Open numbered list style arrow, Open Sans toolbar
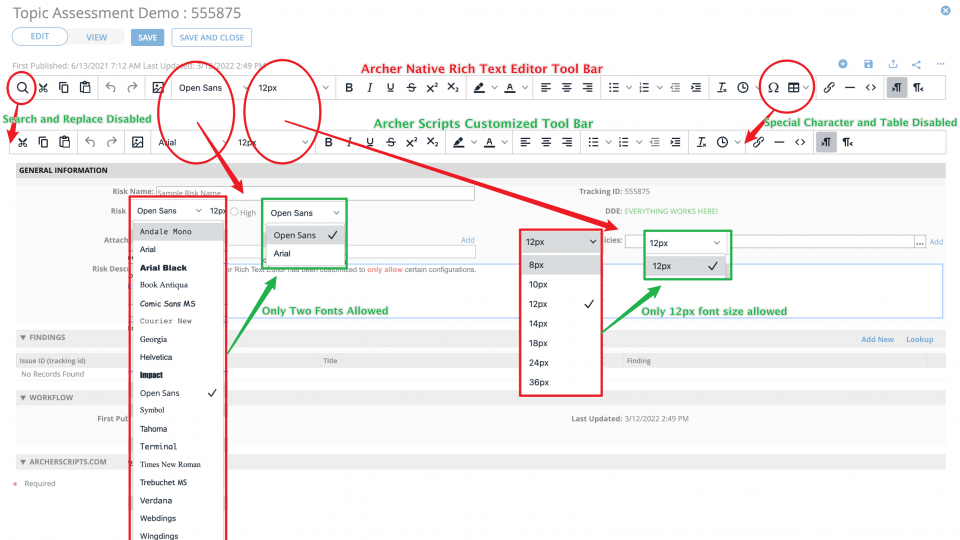Screen dimensions: 960x540 [x=659, y=88]
